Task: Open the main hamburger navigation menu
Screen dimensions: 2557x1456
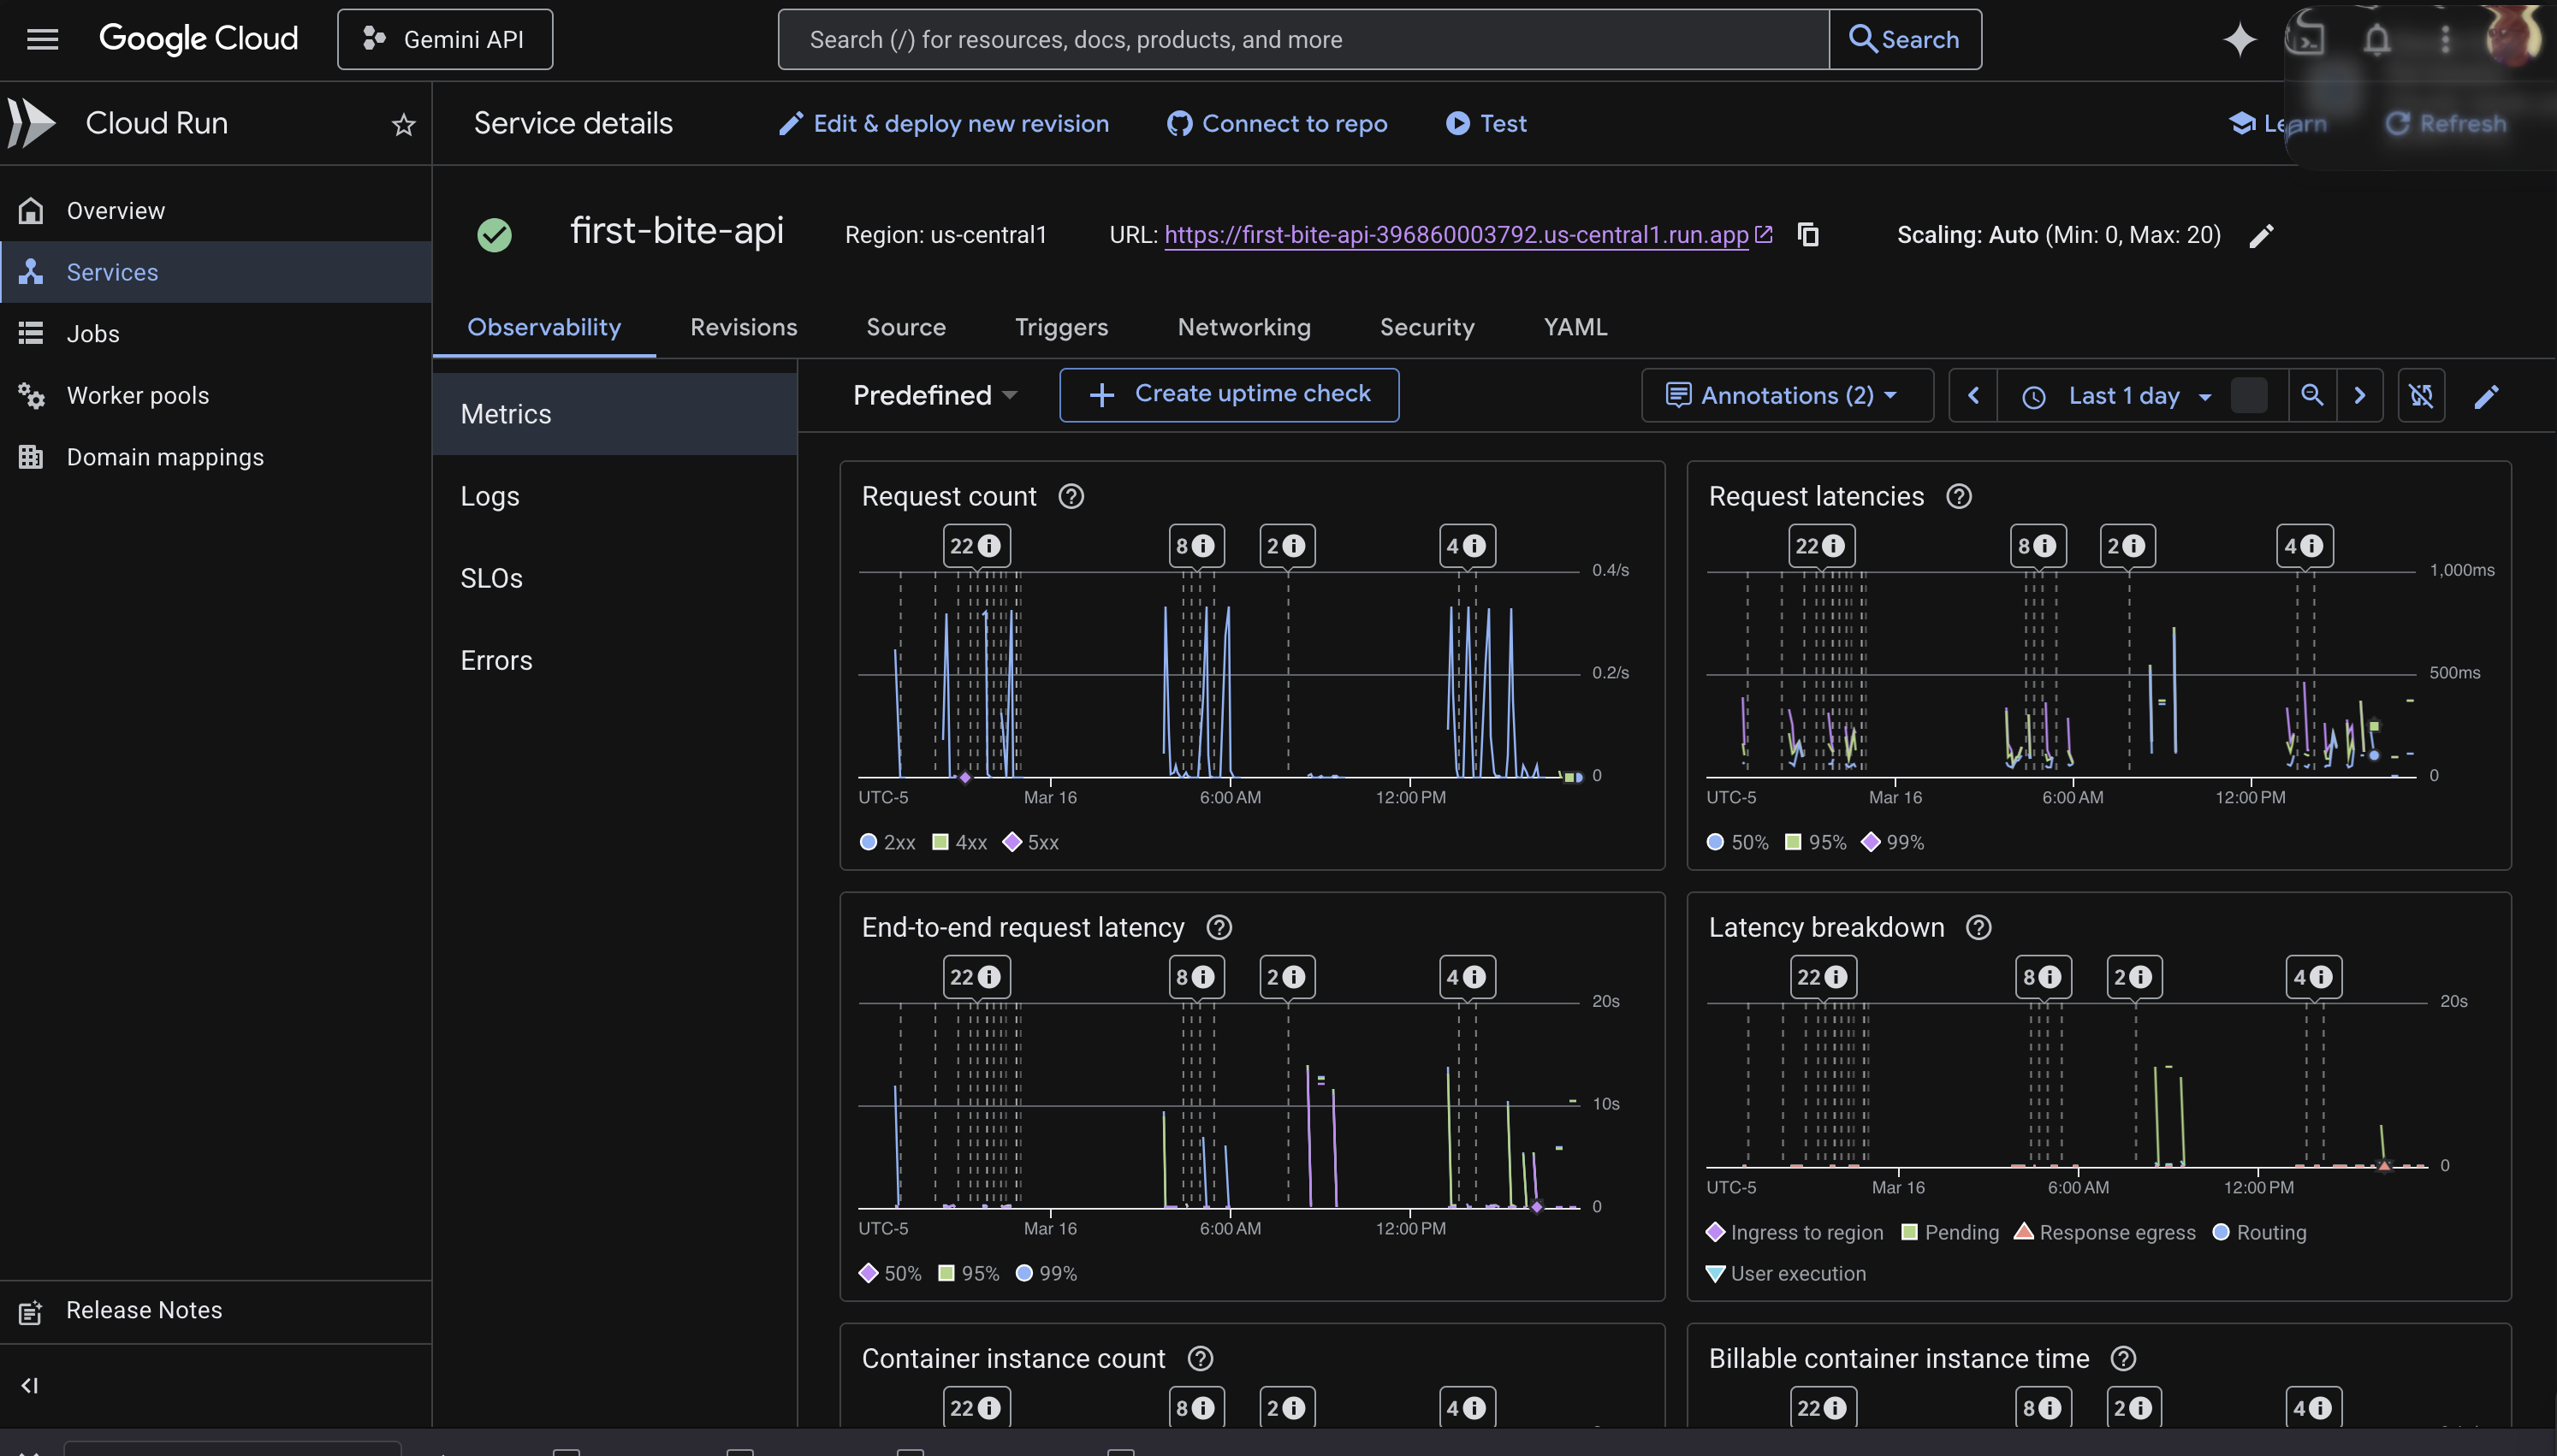Action: 42,39
